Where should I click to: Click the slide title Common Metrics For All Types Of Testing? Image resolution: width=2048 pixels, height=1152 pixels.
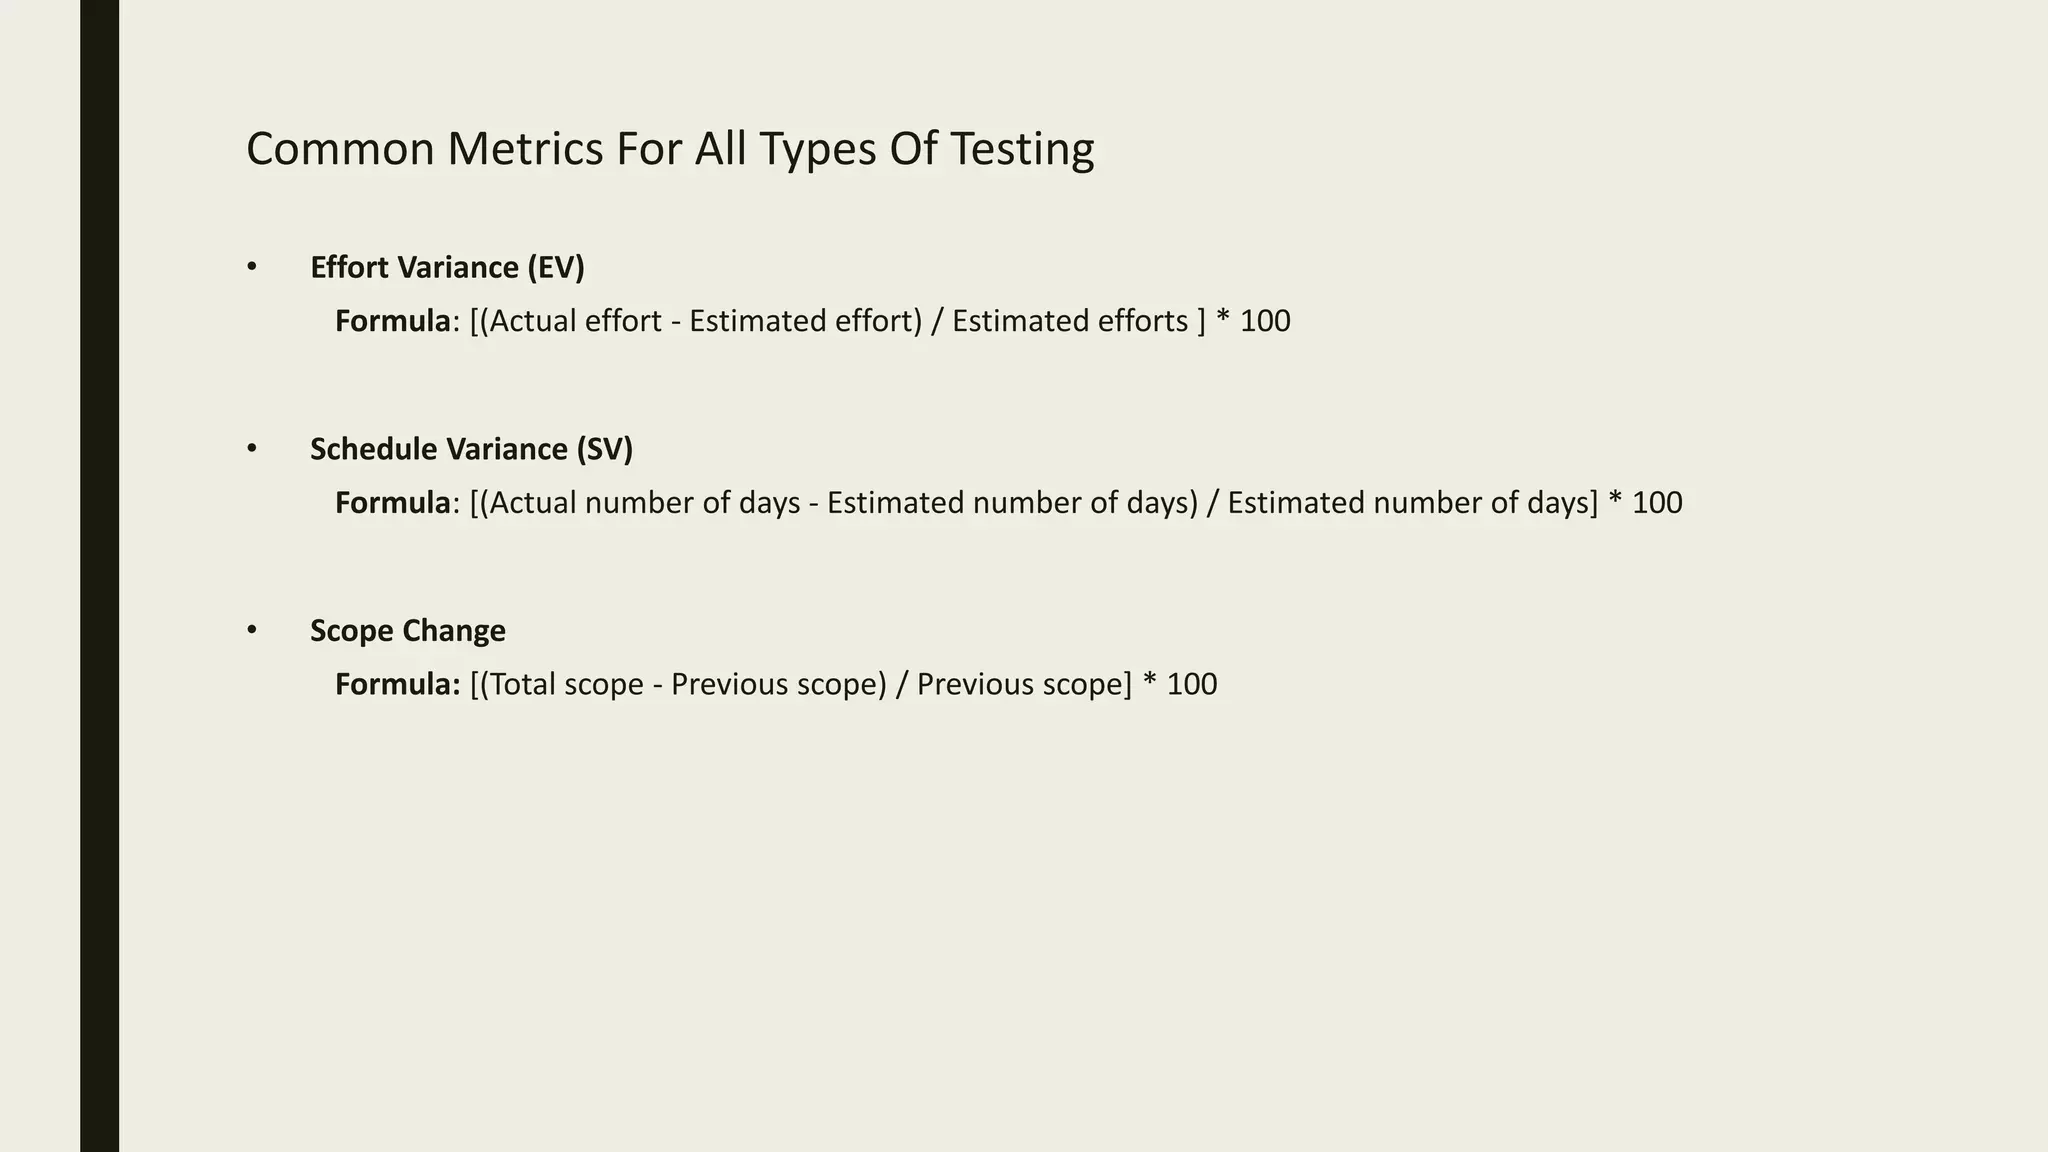670,149
